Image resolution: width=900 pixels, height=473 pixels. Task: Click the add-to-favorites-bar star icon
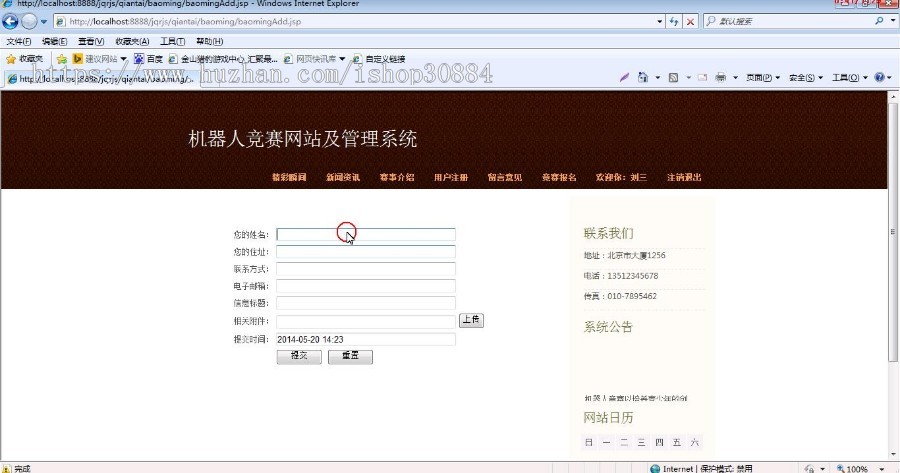[x=61, y=59]
